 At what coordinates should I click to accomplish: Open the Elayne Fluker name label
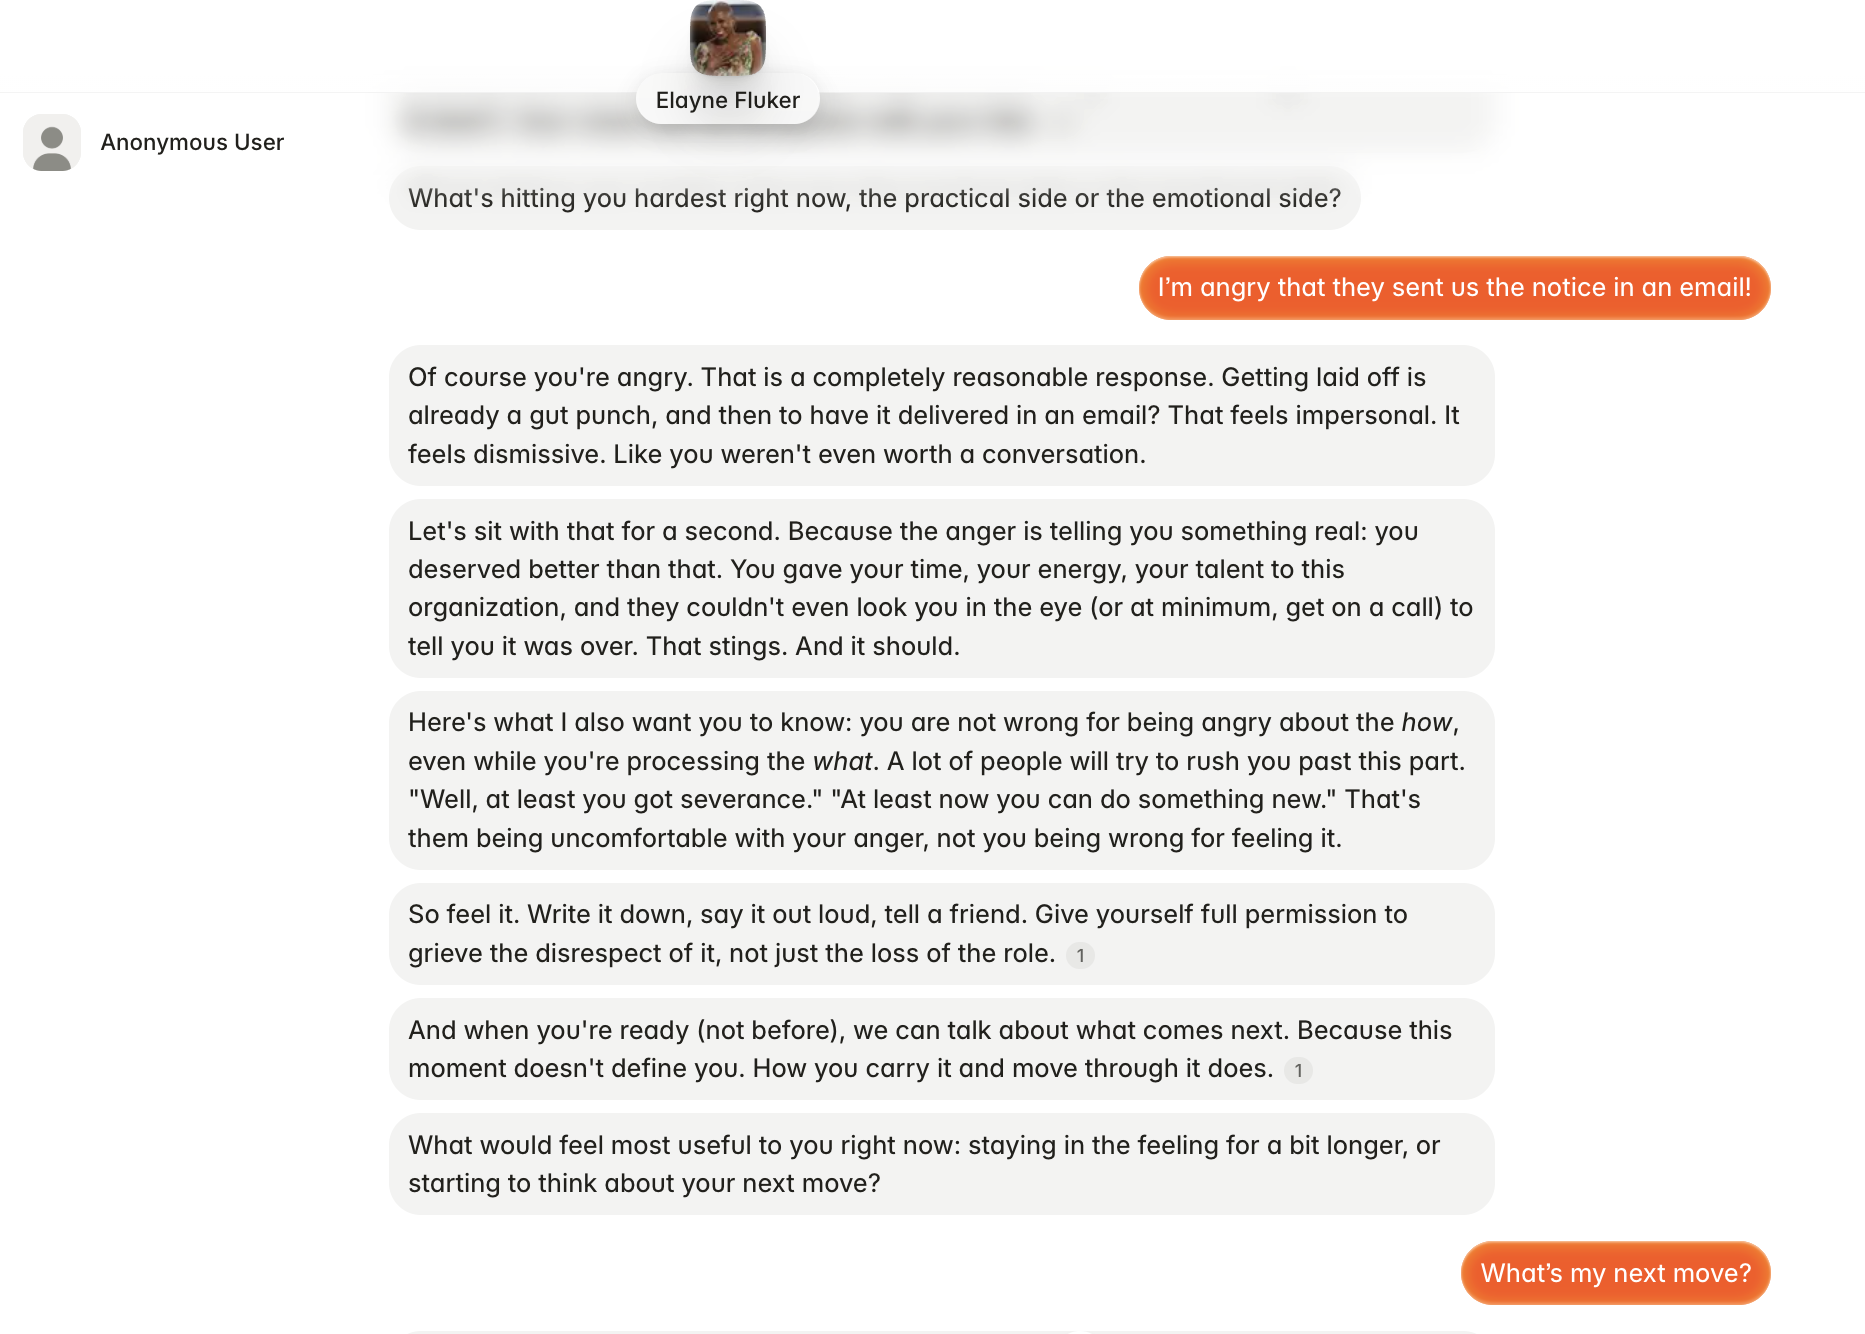[x=728, y=100]
